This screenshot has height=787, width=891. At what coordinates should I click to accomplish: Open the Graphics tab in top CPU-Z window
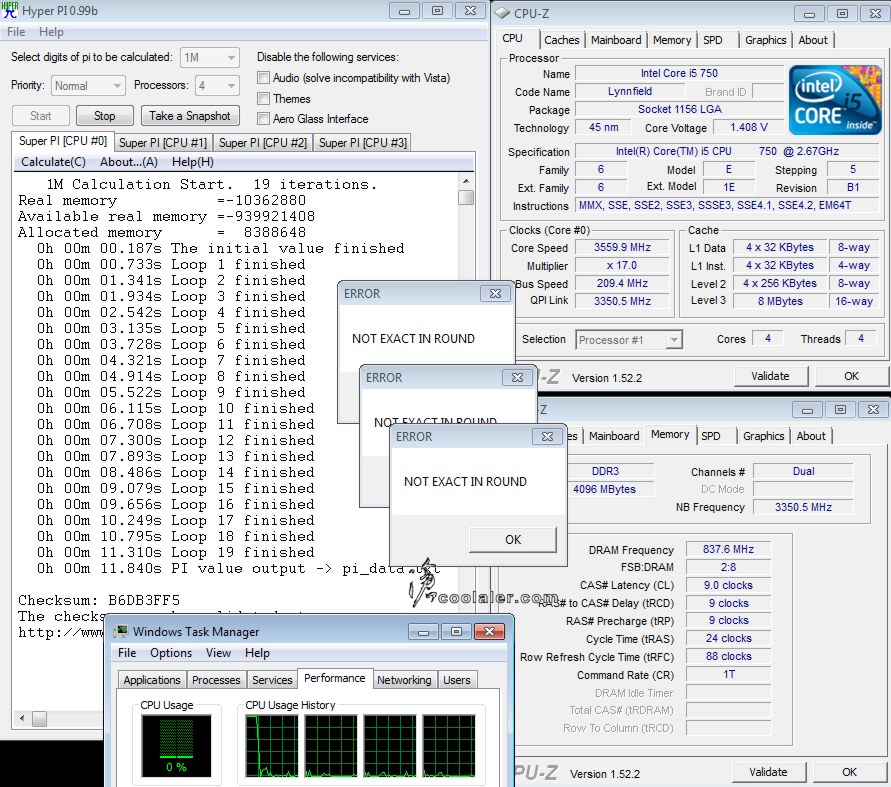765,40
